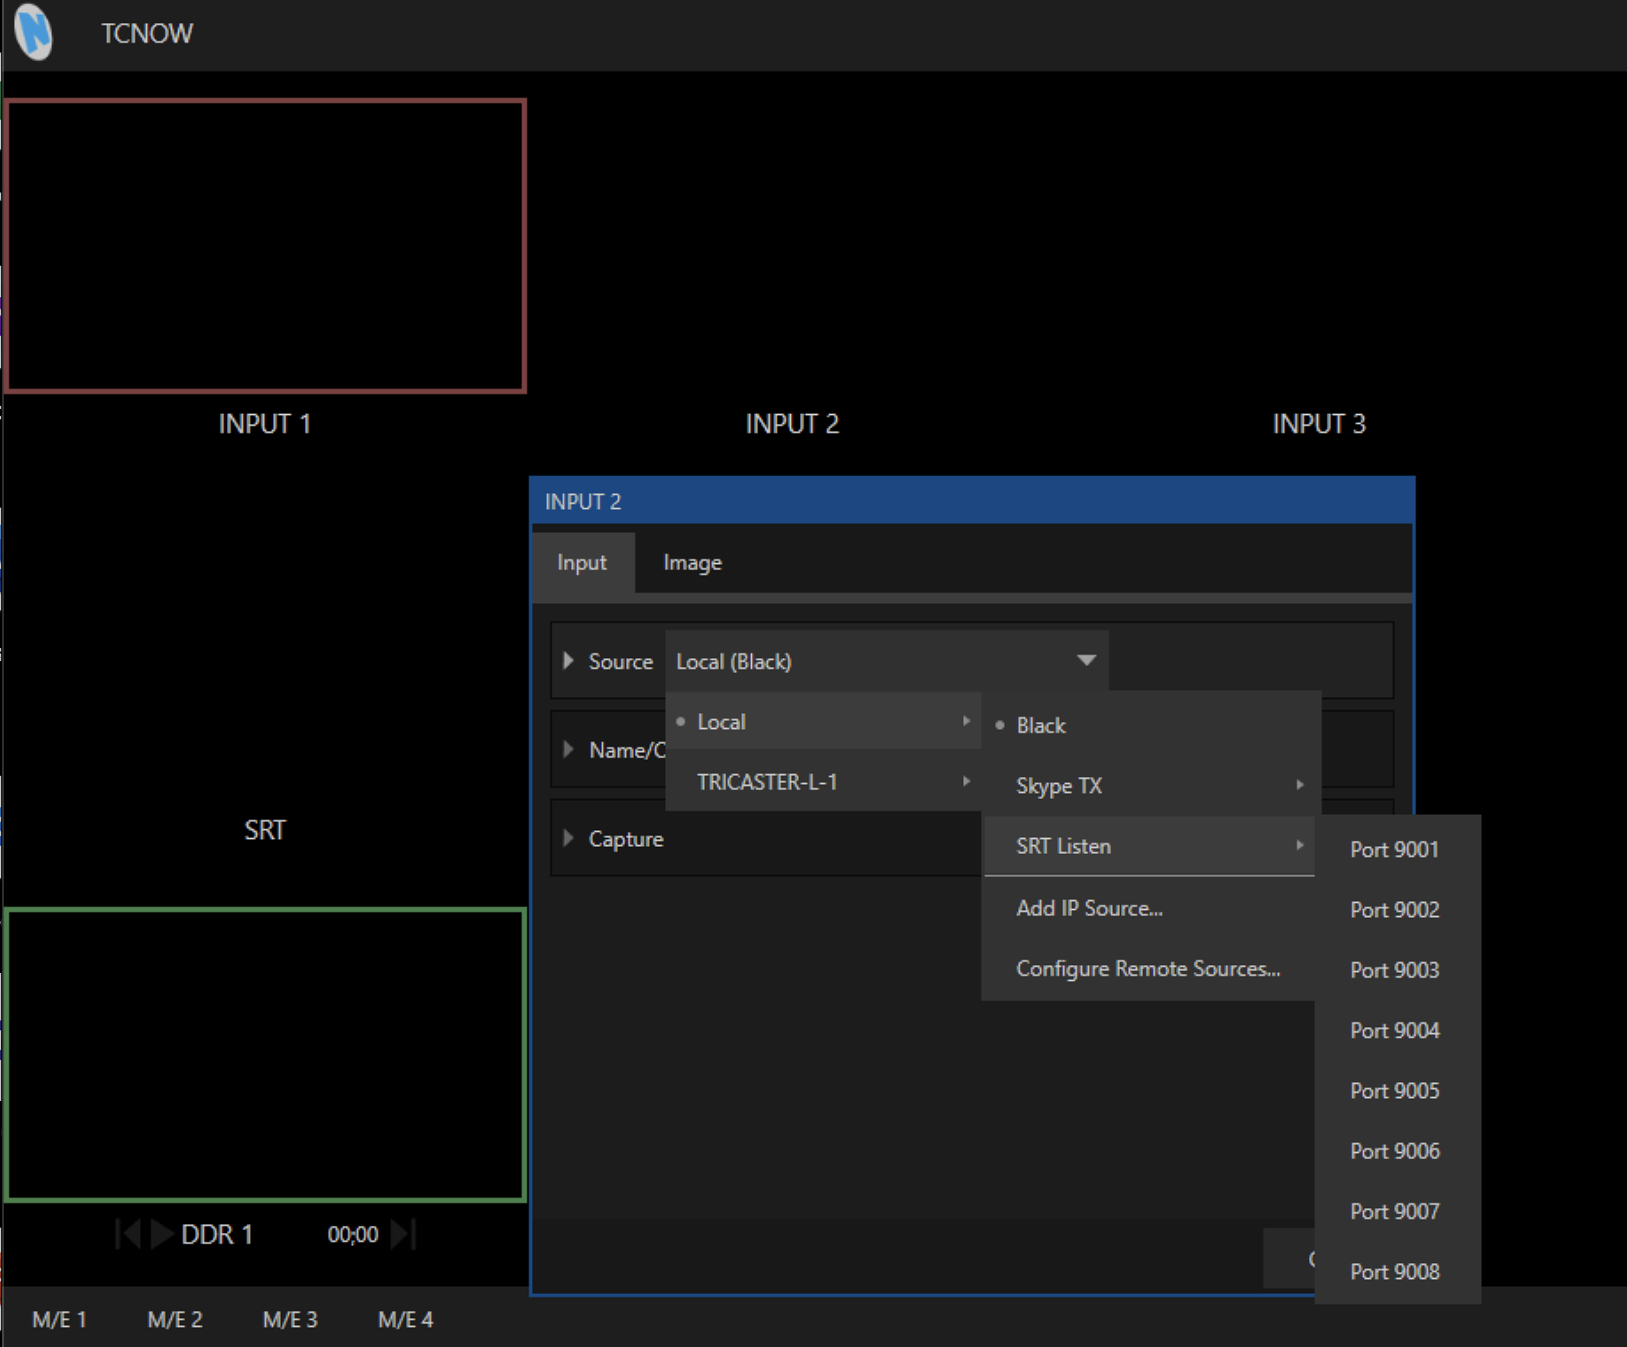Click the NewTek logo icon

(33, 32)
